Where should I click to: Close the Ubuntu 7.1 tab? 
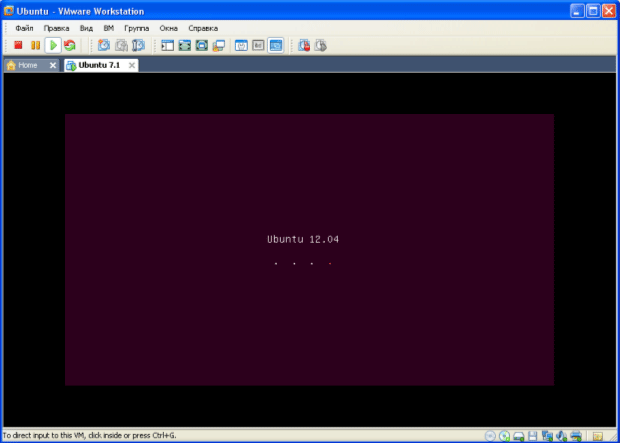[x=132, y=66]
